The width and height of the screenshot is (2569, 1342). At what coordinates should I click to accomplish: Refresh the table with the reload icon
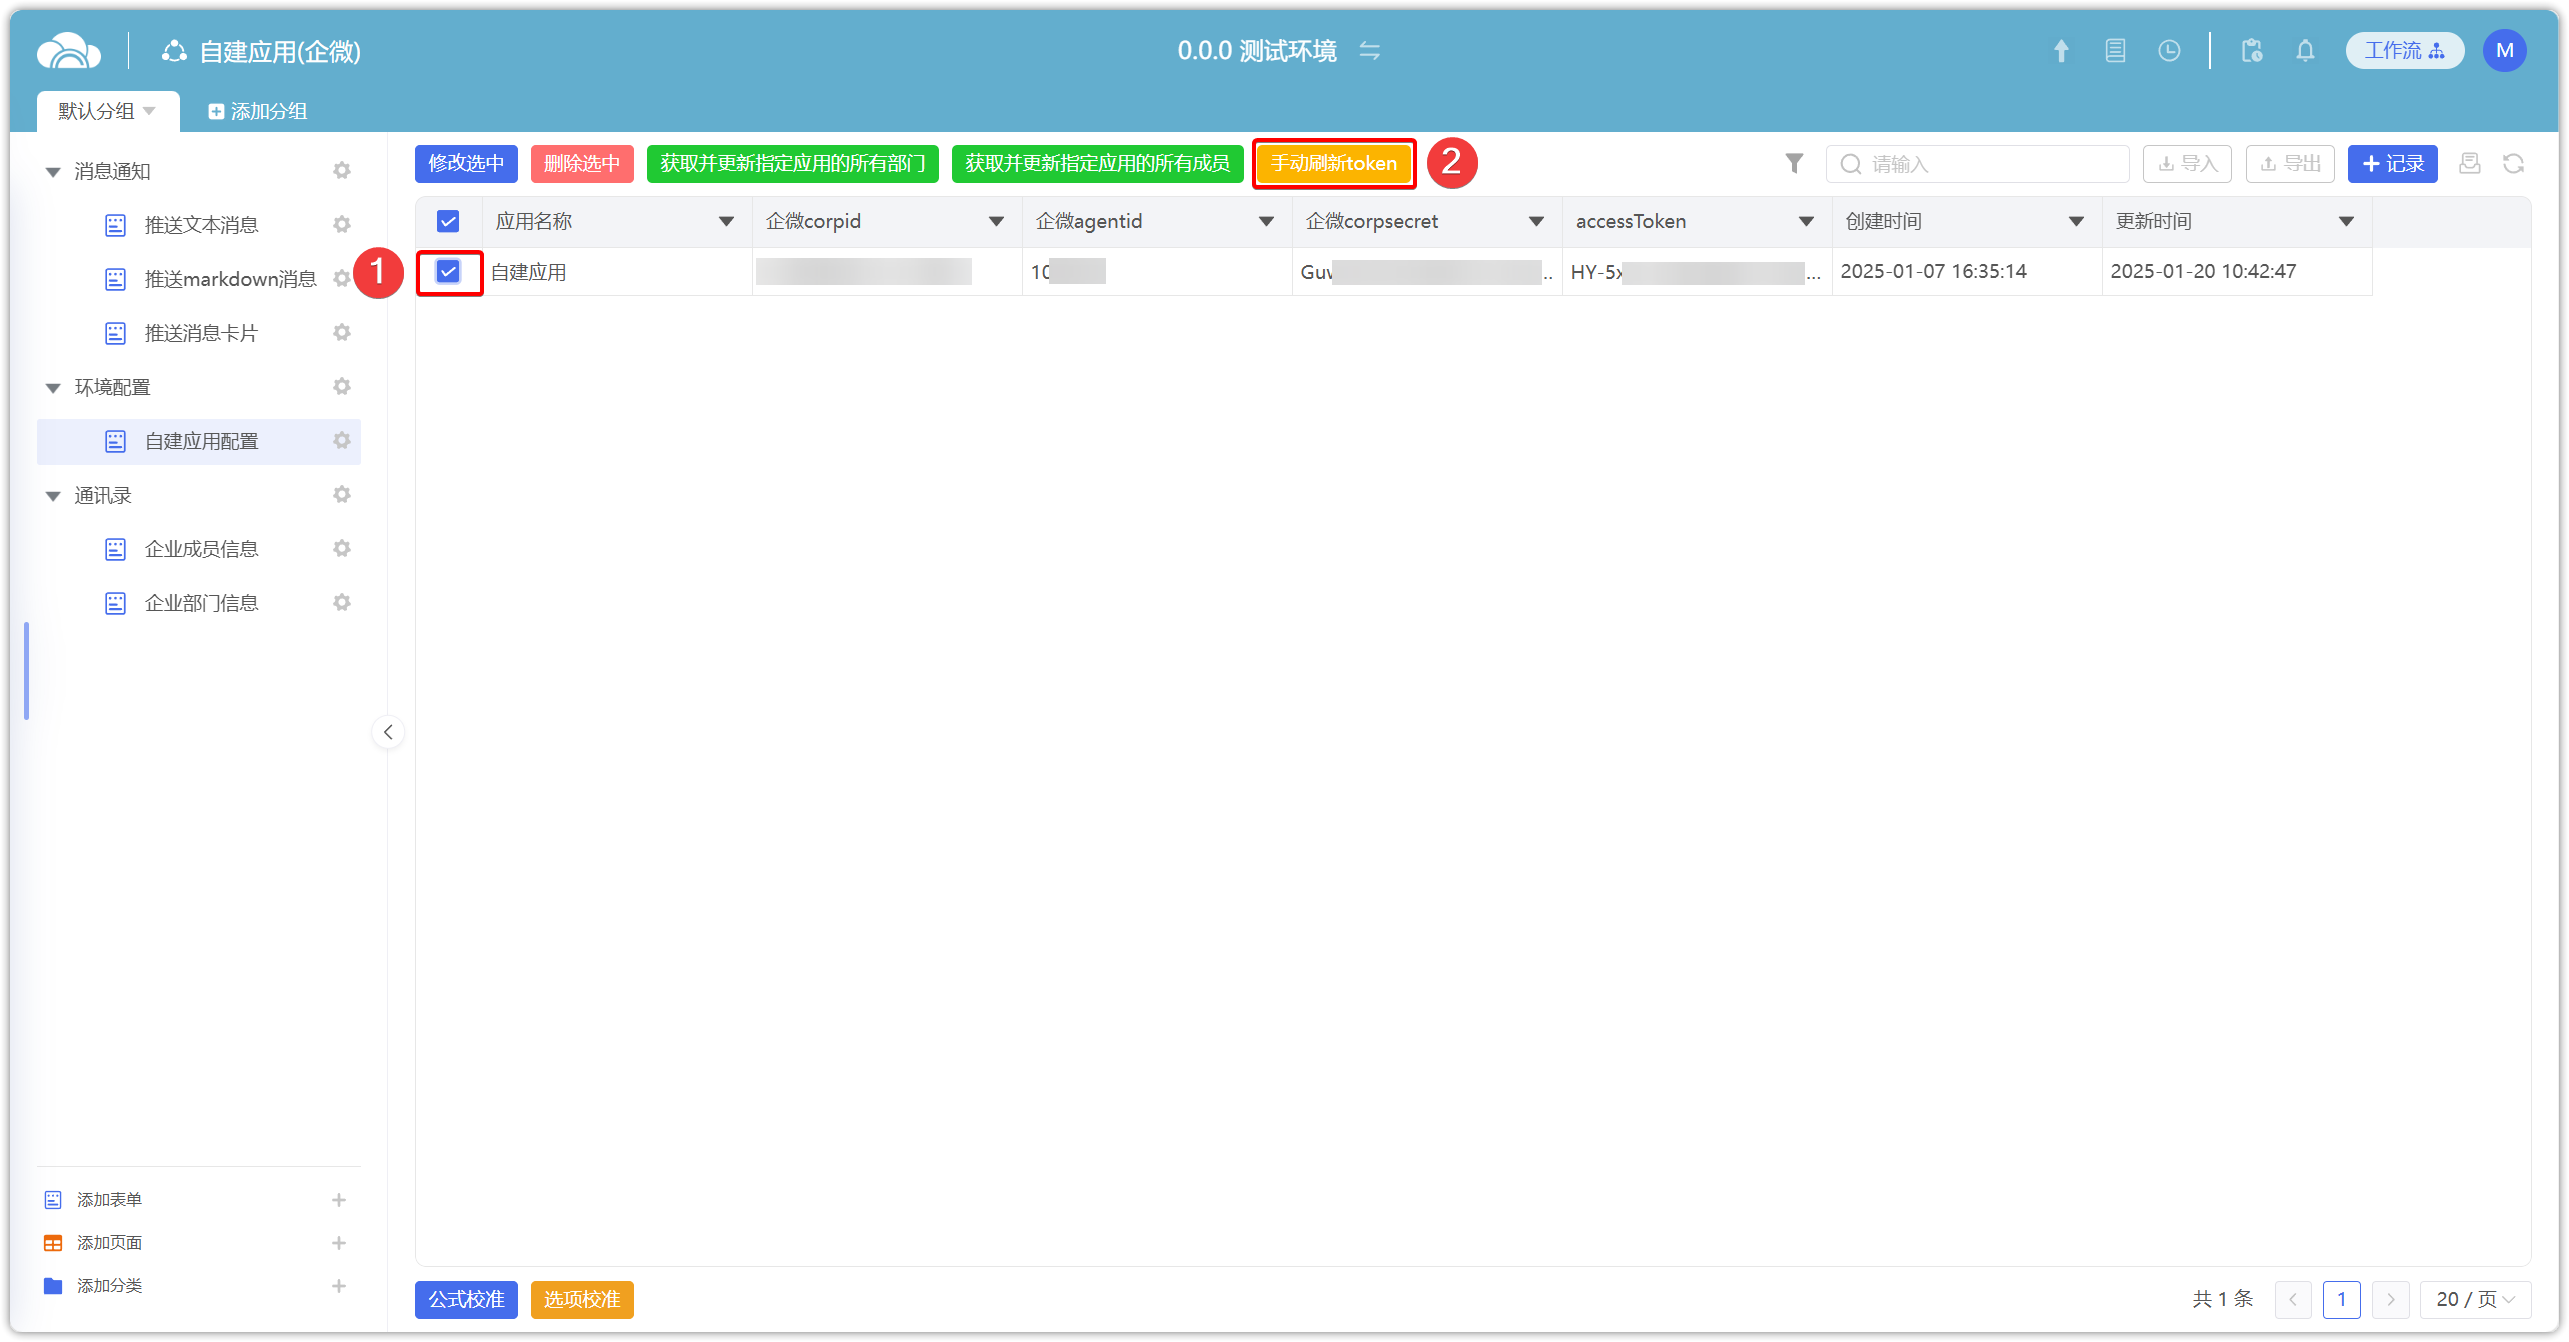pos(2513,163)
